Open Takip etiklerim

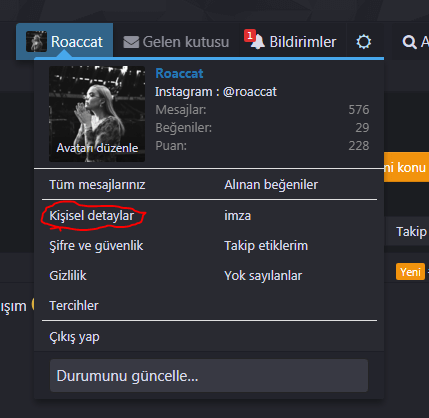pos(266,246)
